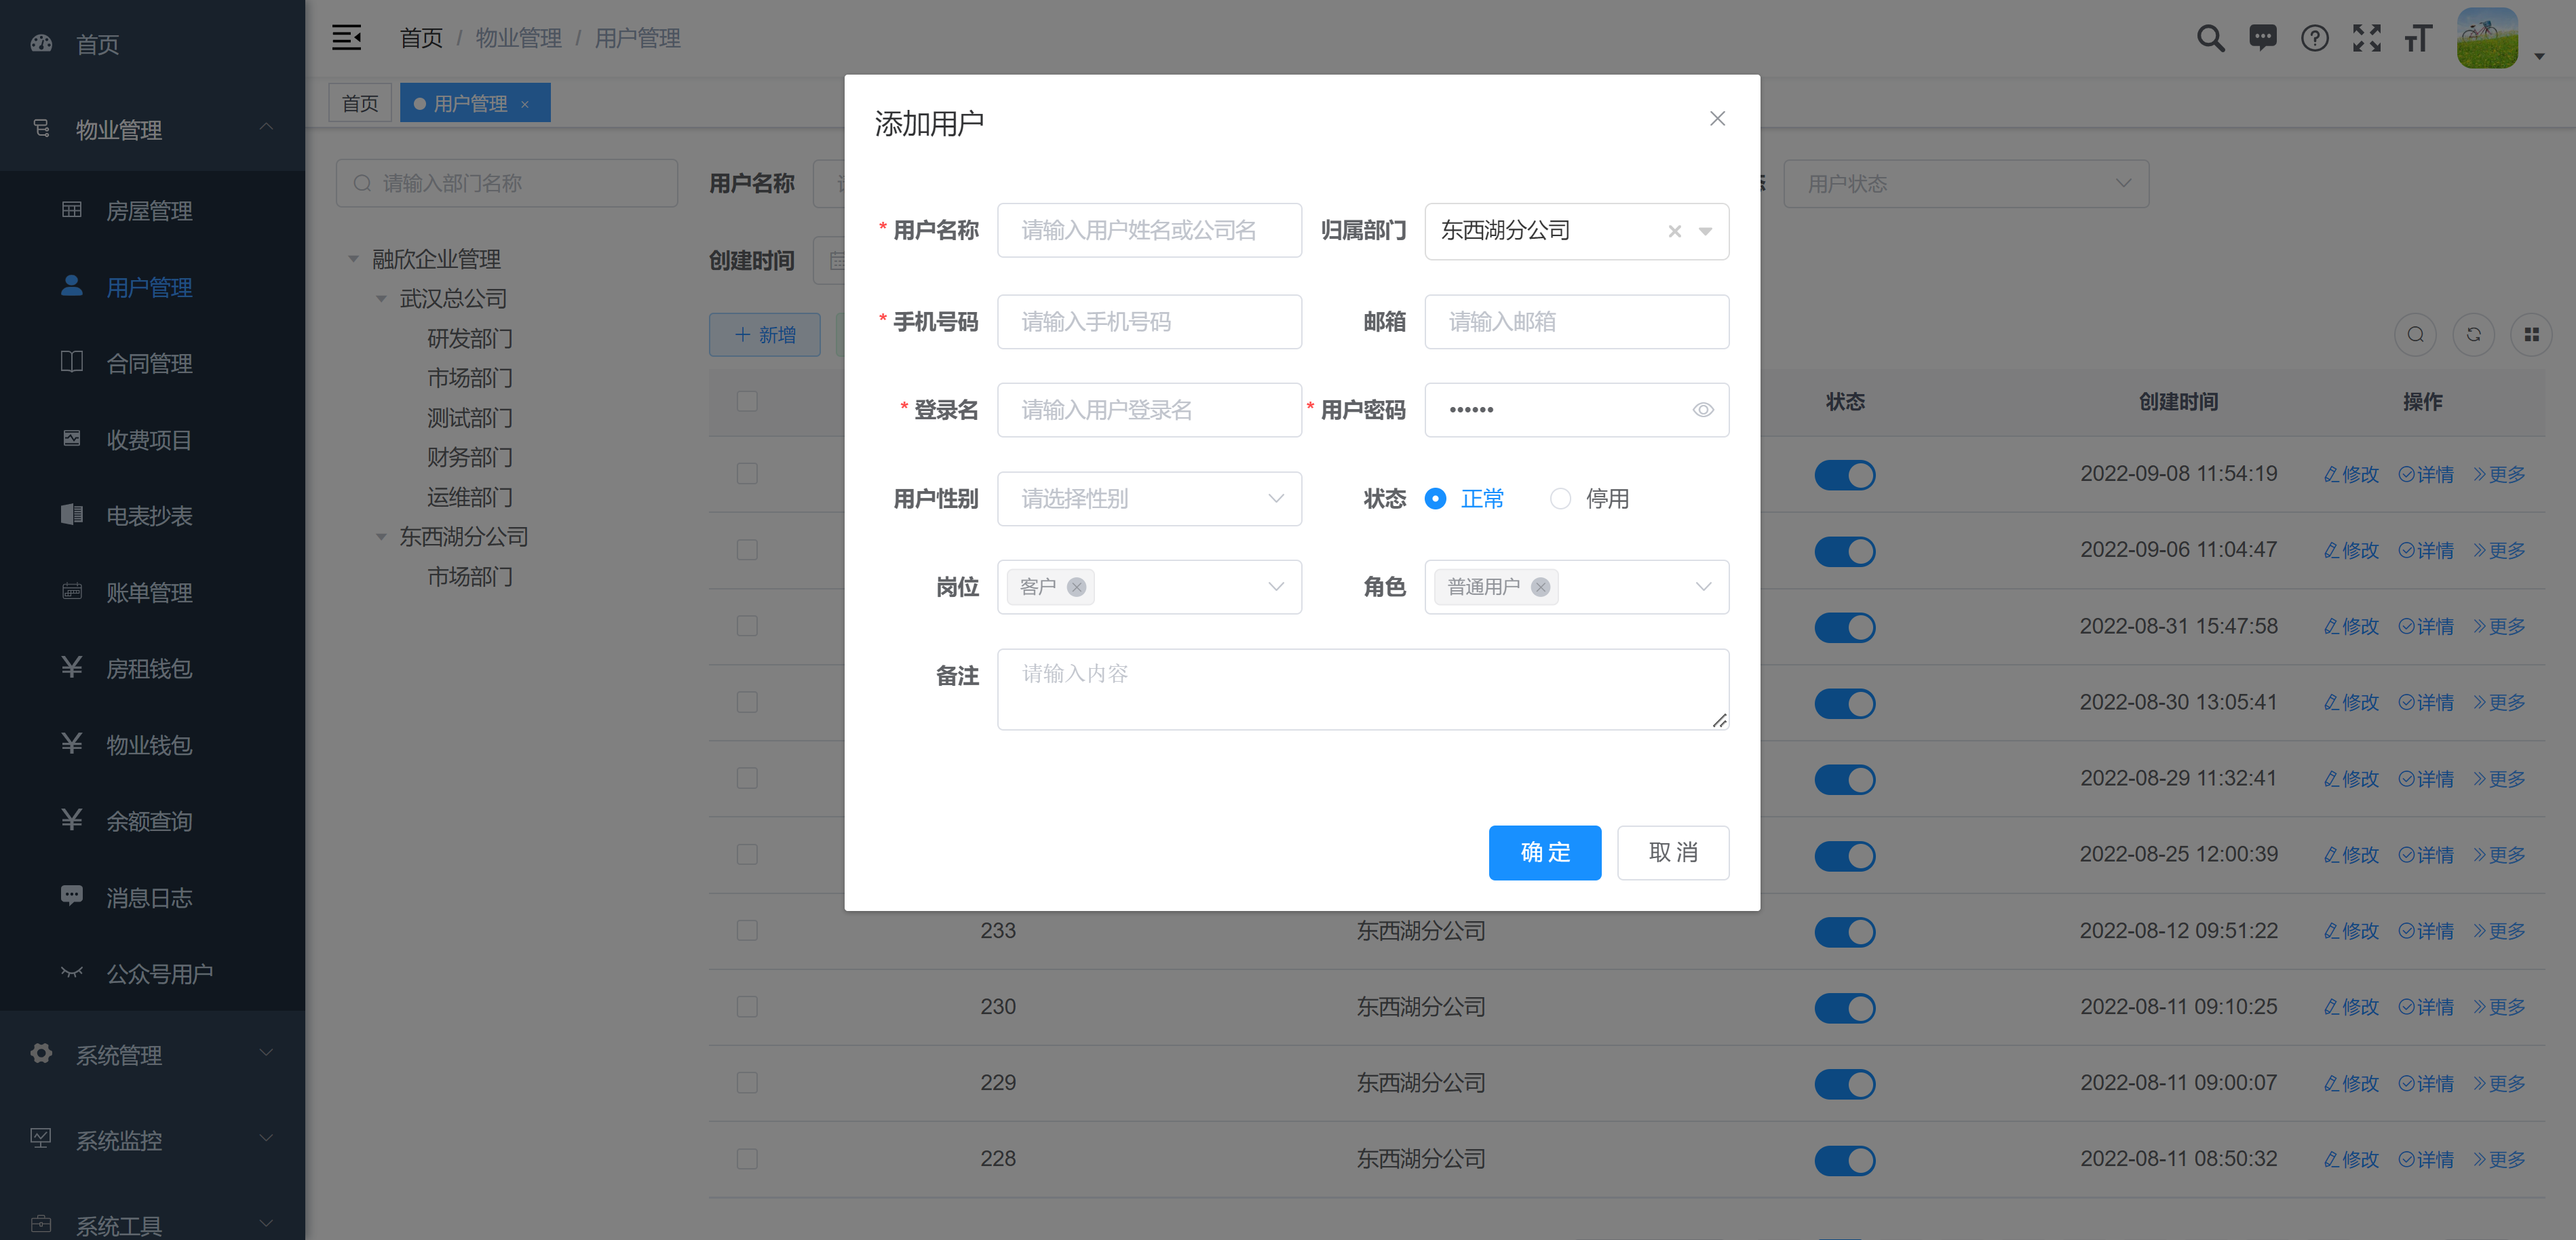Click the table search toggle icon

(2415, 335)
